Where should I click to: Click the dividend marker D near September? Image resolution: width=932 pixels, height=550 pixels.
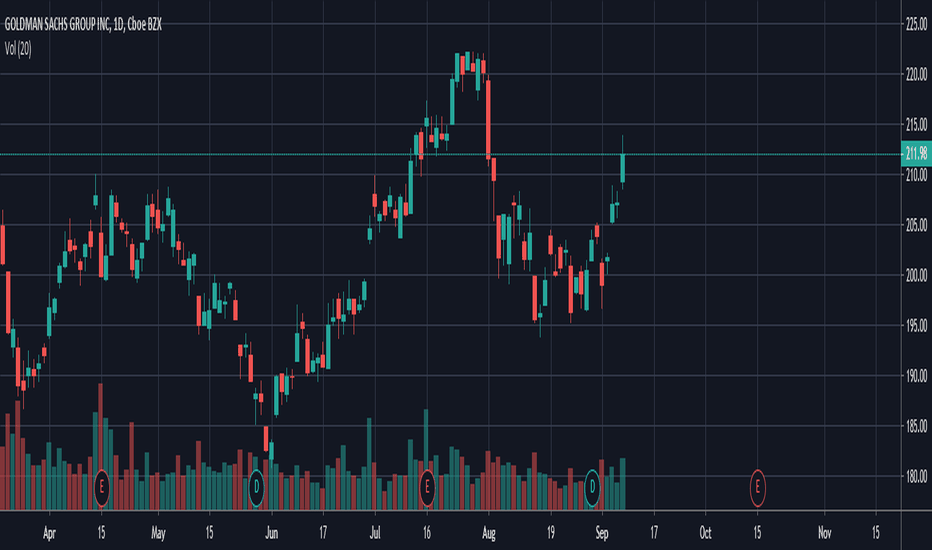[592, 488]
